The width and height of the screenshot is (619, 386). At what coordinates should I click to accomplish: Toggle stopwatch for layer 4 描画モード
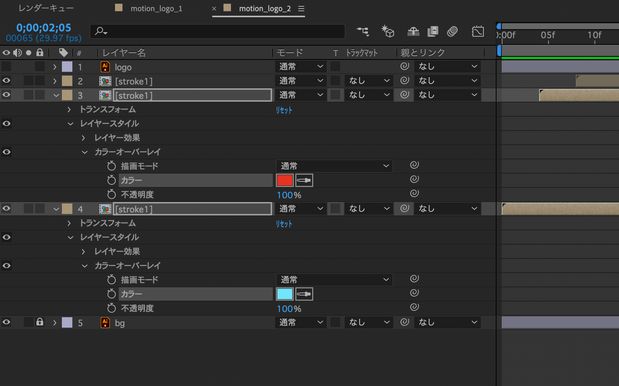point(111,279)
